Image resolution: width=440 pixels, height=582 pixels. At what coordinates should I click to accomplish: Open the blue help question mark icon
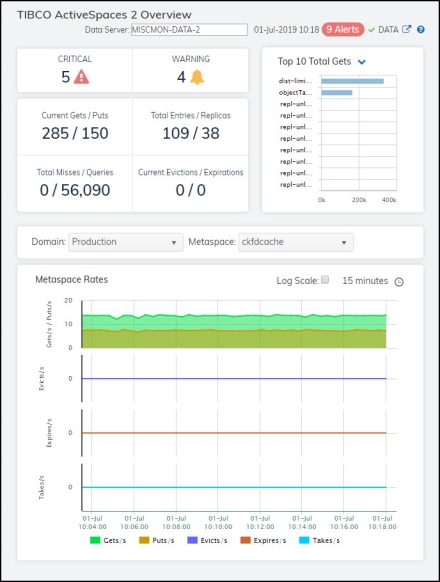coord(421,30)
